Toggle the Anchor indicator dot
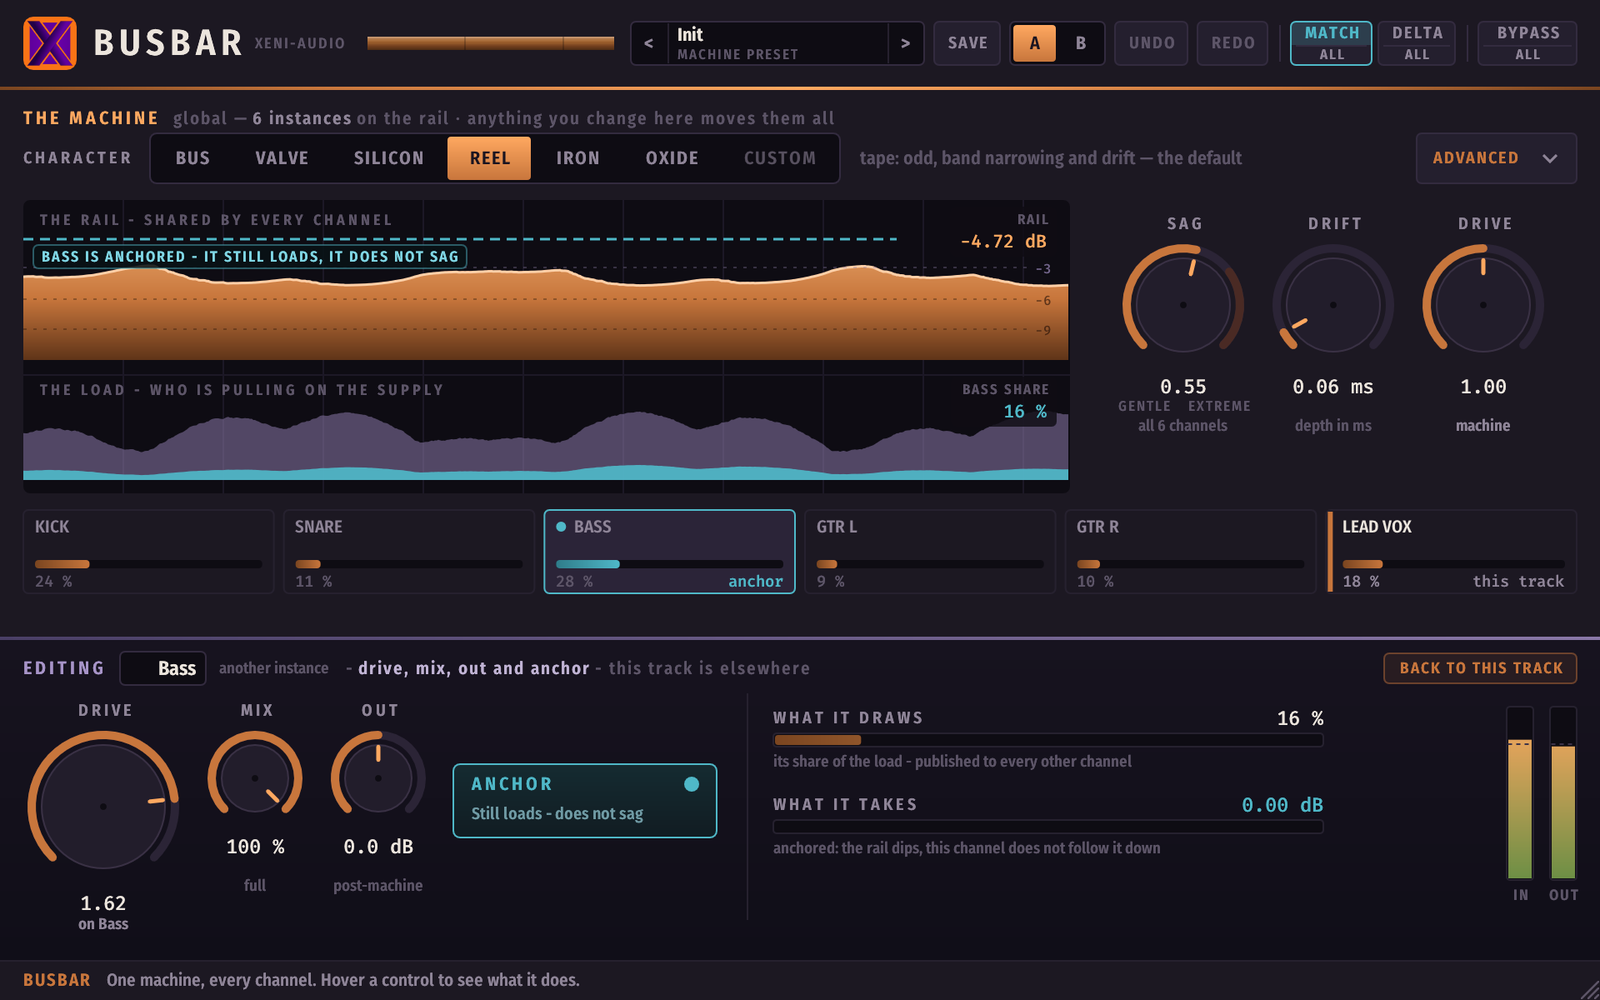The image size is (1600, 1000). point(691,784)
